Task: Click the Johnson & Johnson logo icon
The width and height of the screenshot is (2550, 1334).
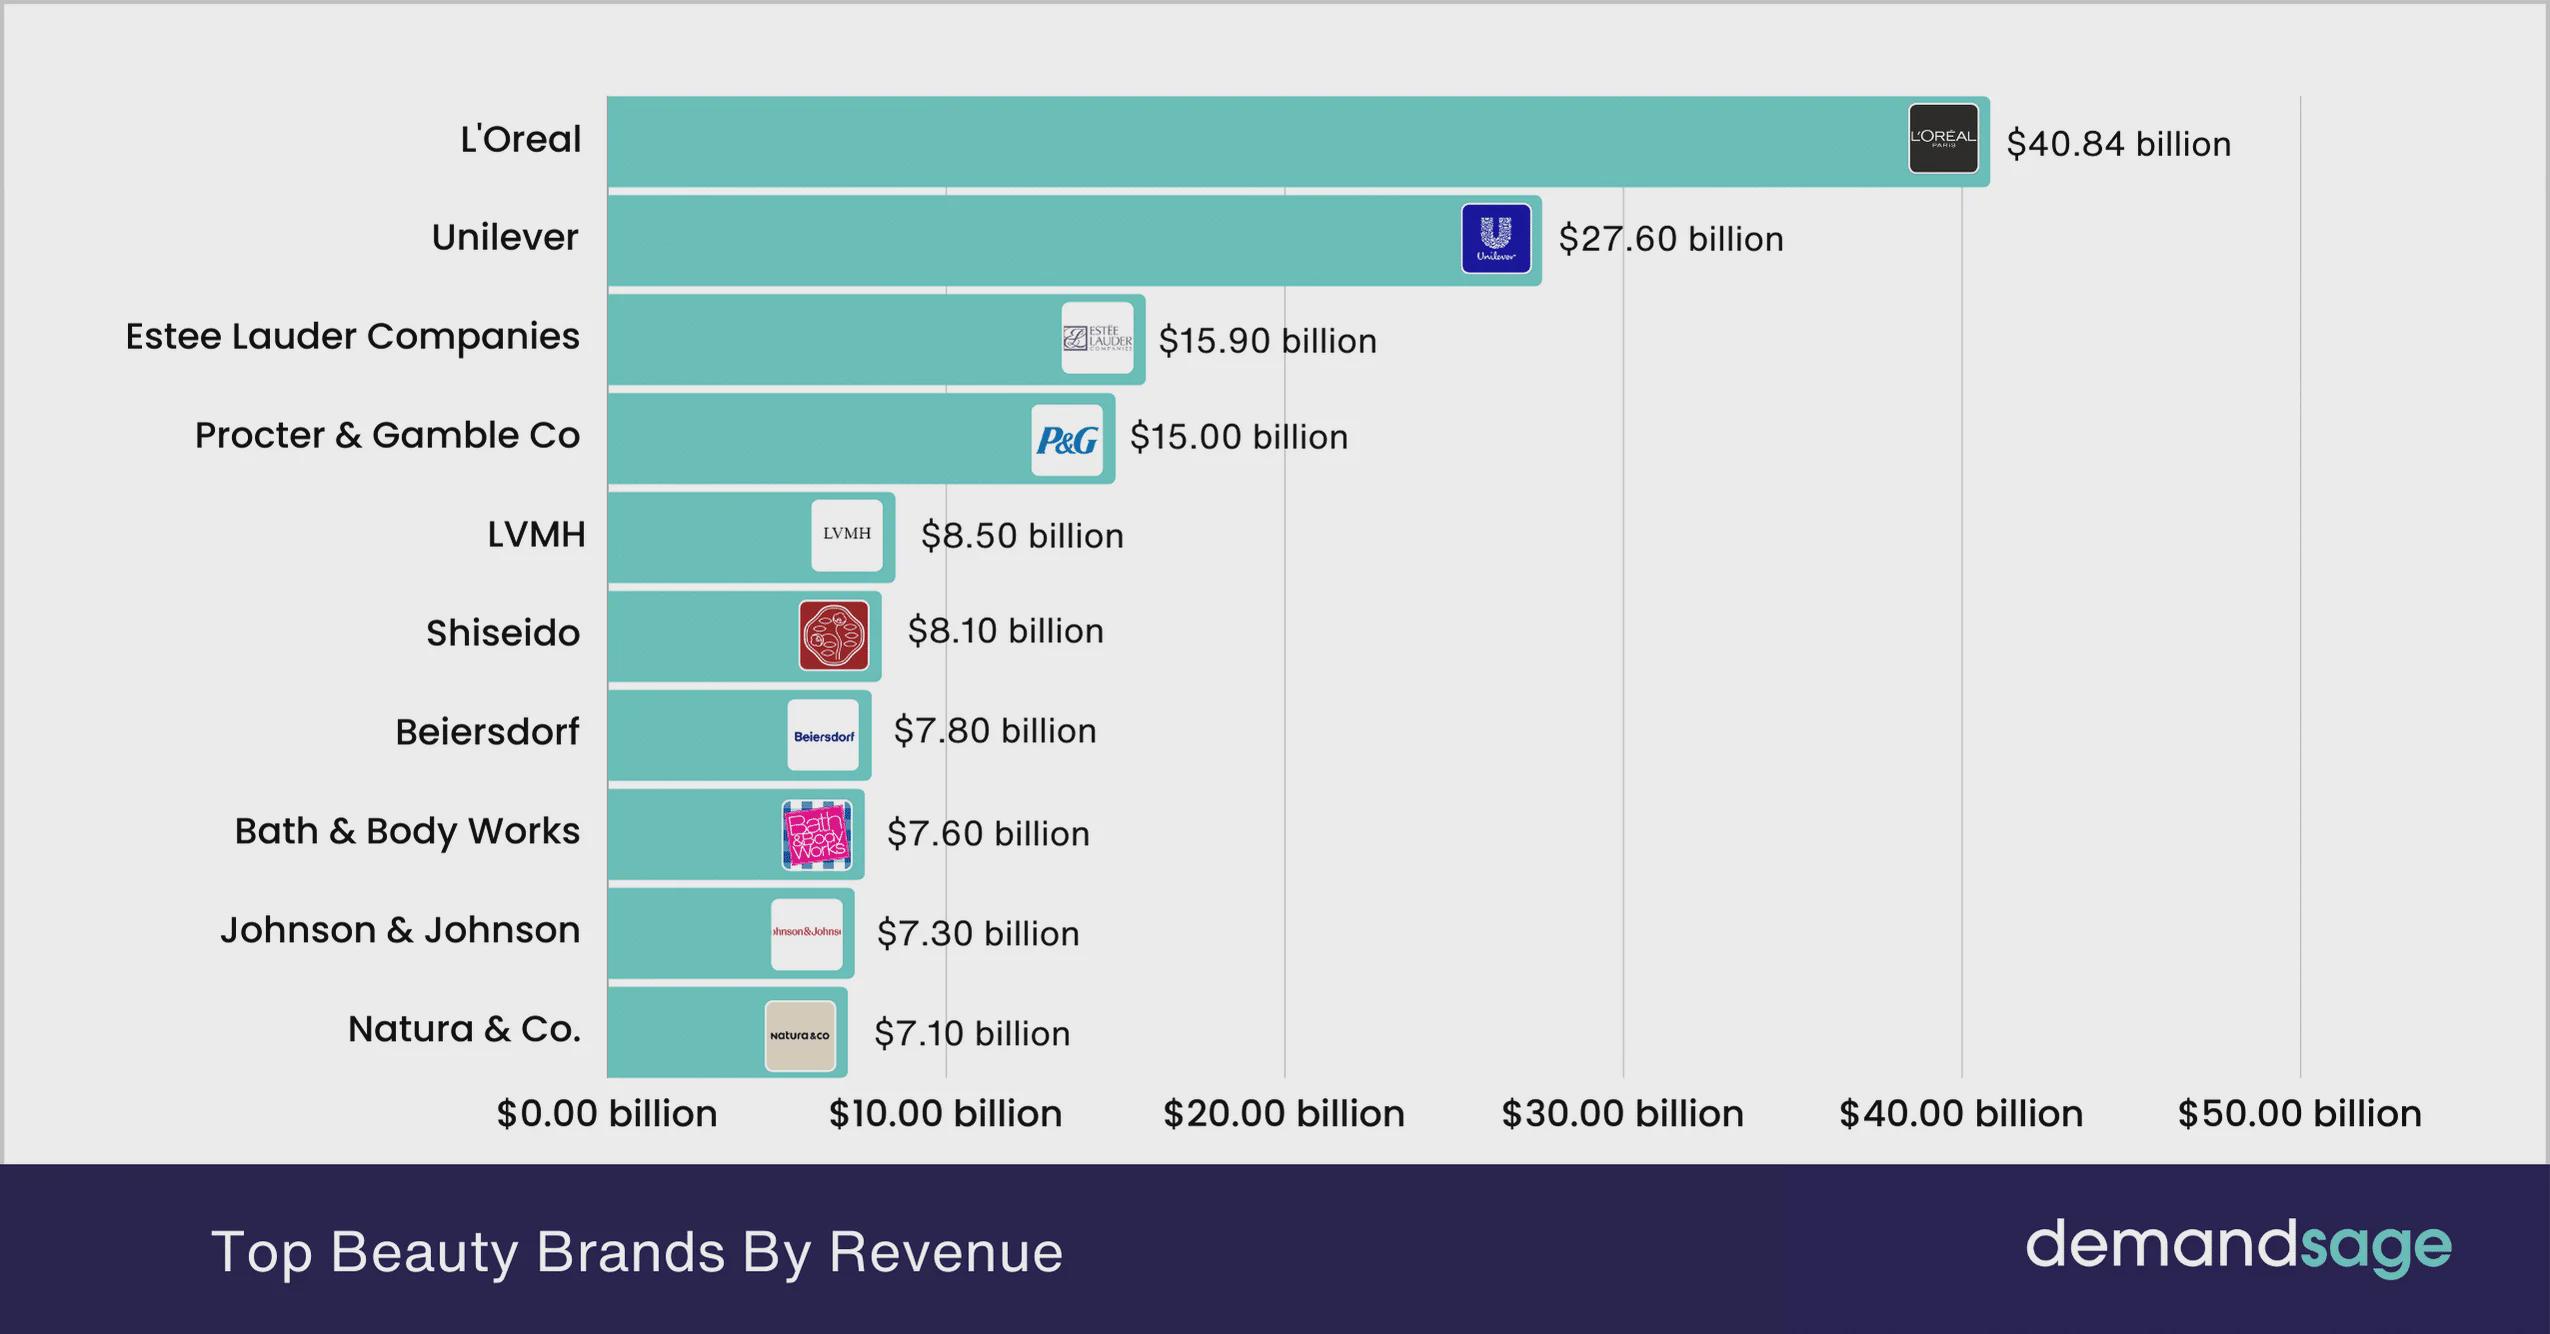Action: (x=807, y=934)
